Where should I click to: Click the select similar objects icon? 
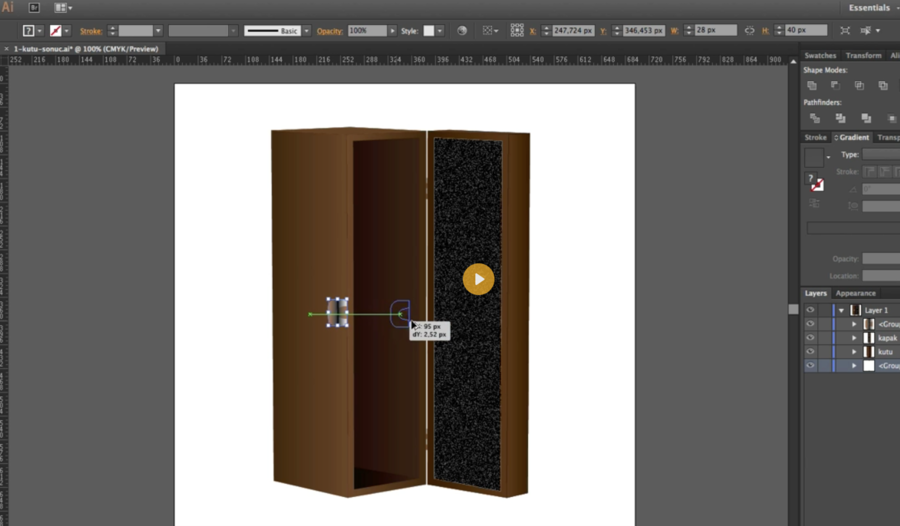pyautogui.click(x=866, y=30)
